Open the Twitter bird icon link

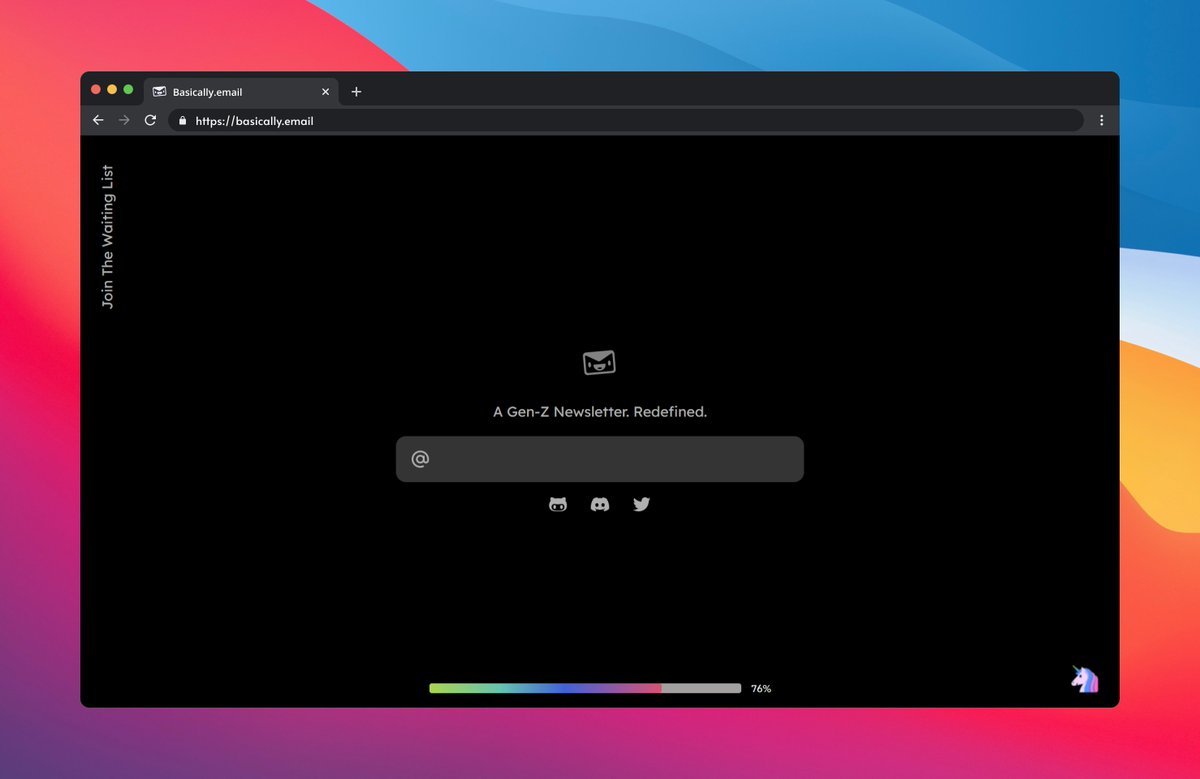coord(642,505)
